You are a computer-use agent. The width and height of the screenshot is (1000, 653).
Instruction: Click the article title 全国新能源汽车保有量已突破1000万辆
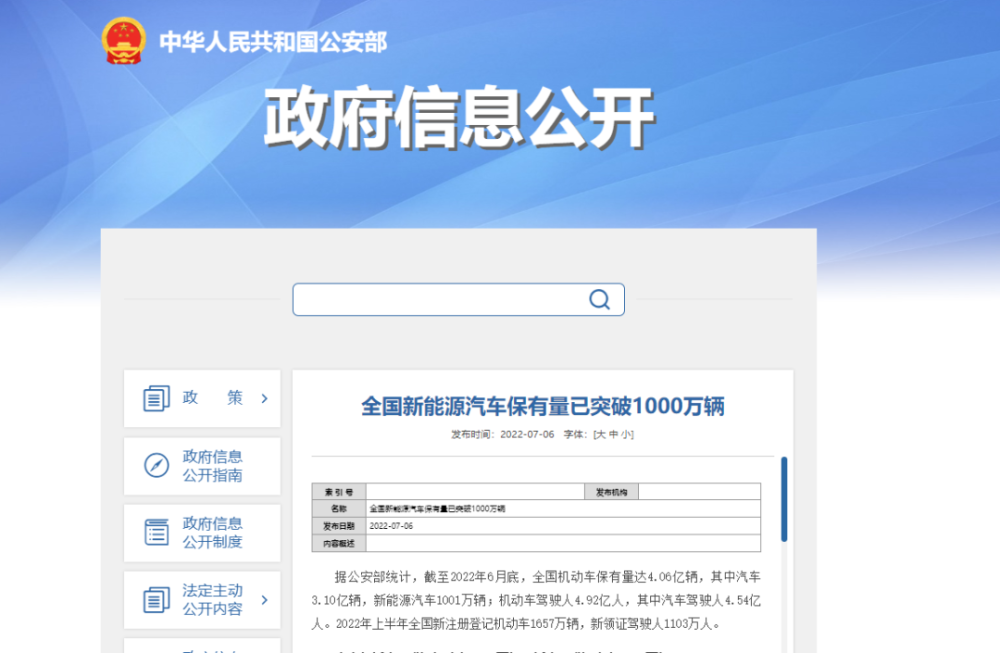[543, 406]
